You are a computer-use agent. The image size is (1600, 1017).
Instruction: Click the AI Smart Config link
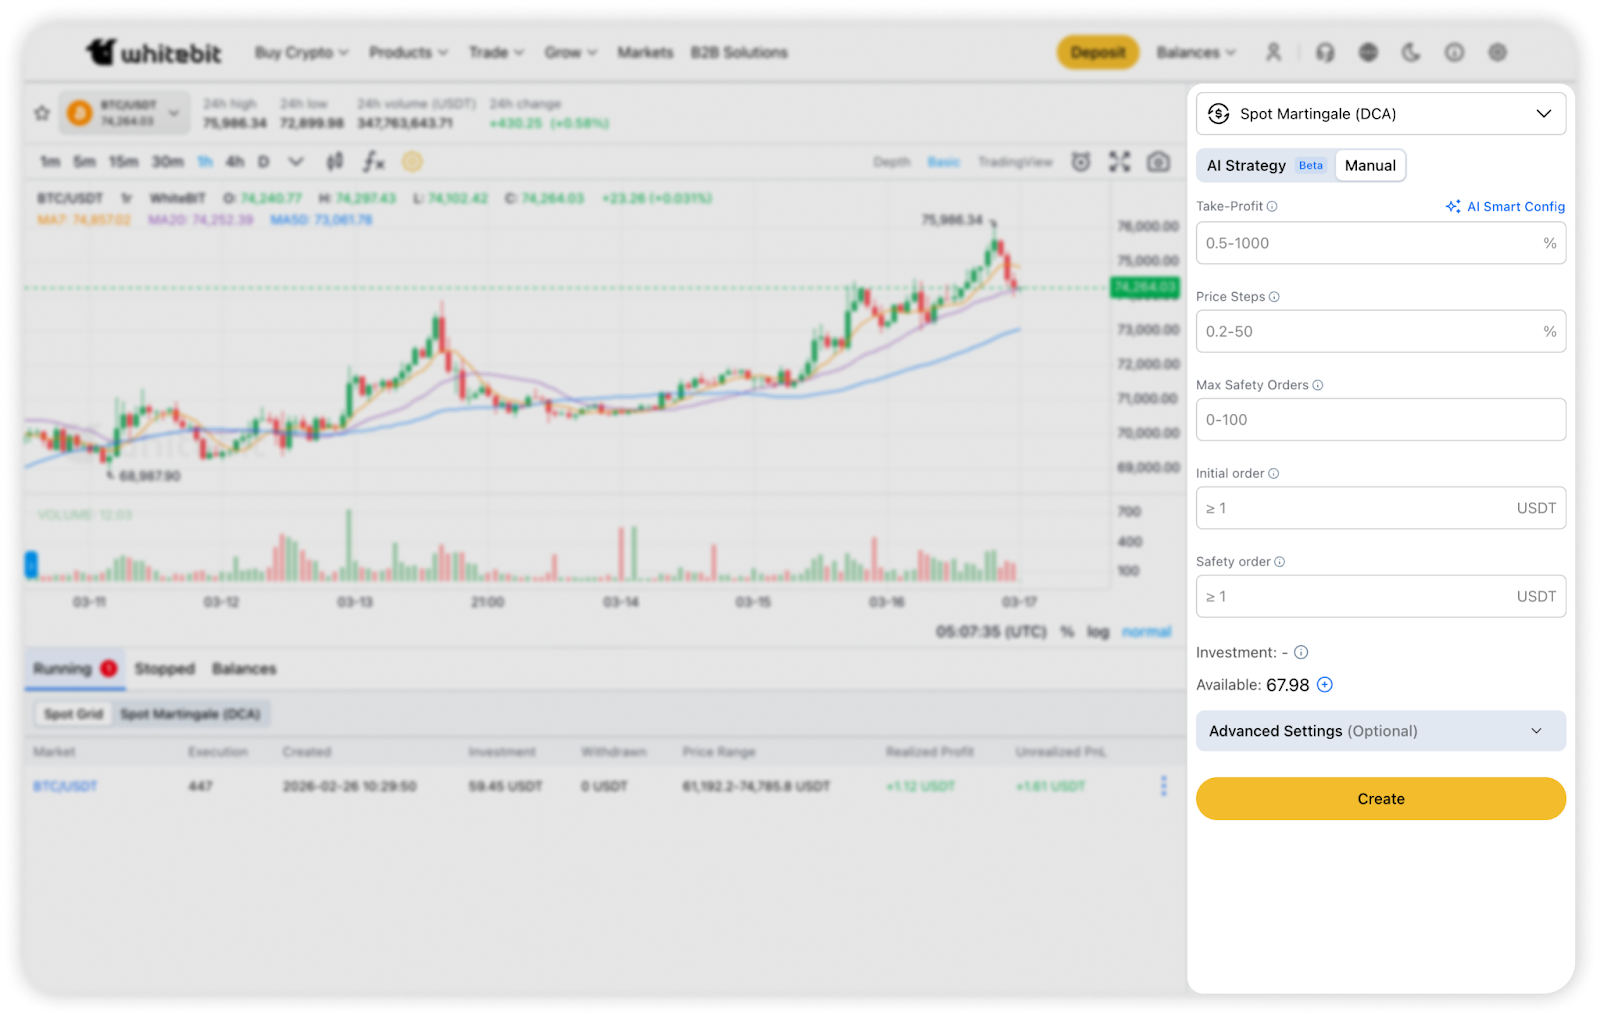[1505, 207]
